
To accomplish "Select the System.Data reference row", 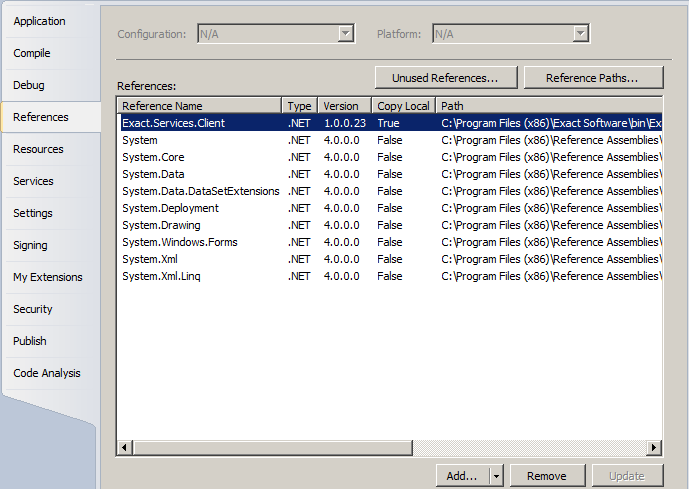I will [153, 174].
